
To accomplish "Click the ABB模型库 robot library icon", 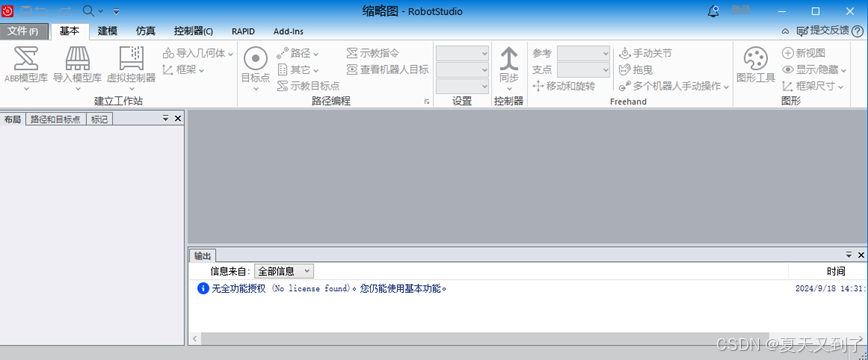I will [26, 59].
